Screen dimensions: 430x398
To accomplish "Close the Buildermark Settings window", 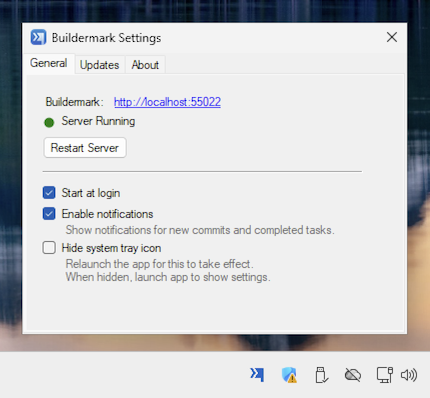I will click(x=392, y=37).
